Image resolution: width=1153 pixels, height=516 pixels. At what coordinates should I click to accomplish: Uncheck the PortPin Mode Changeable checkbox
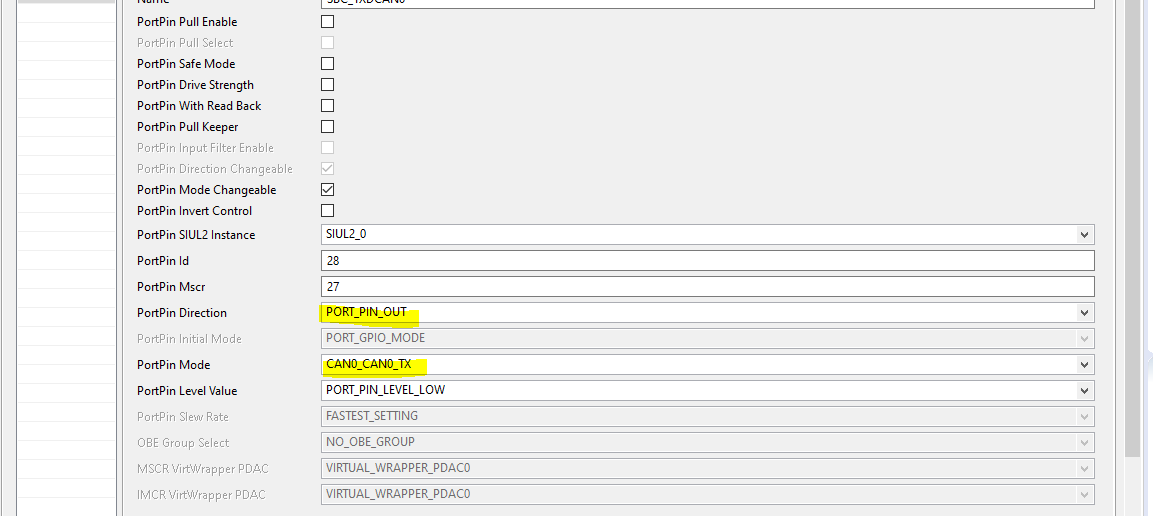327,190
